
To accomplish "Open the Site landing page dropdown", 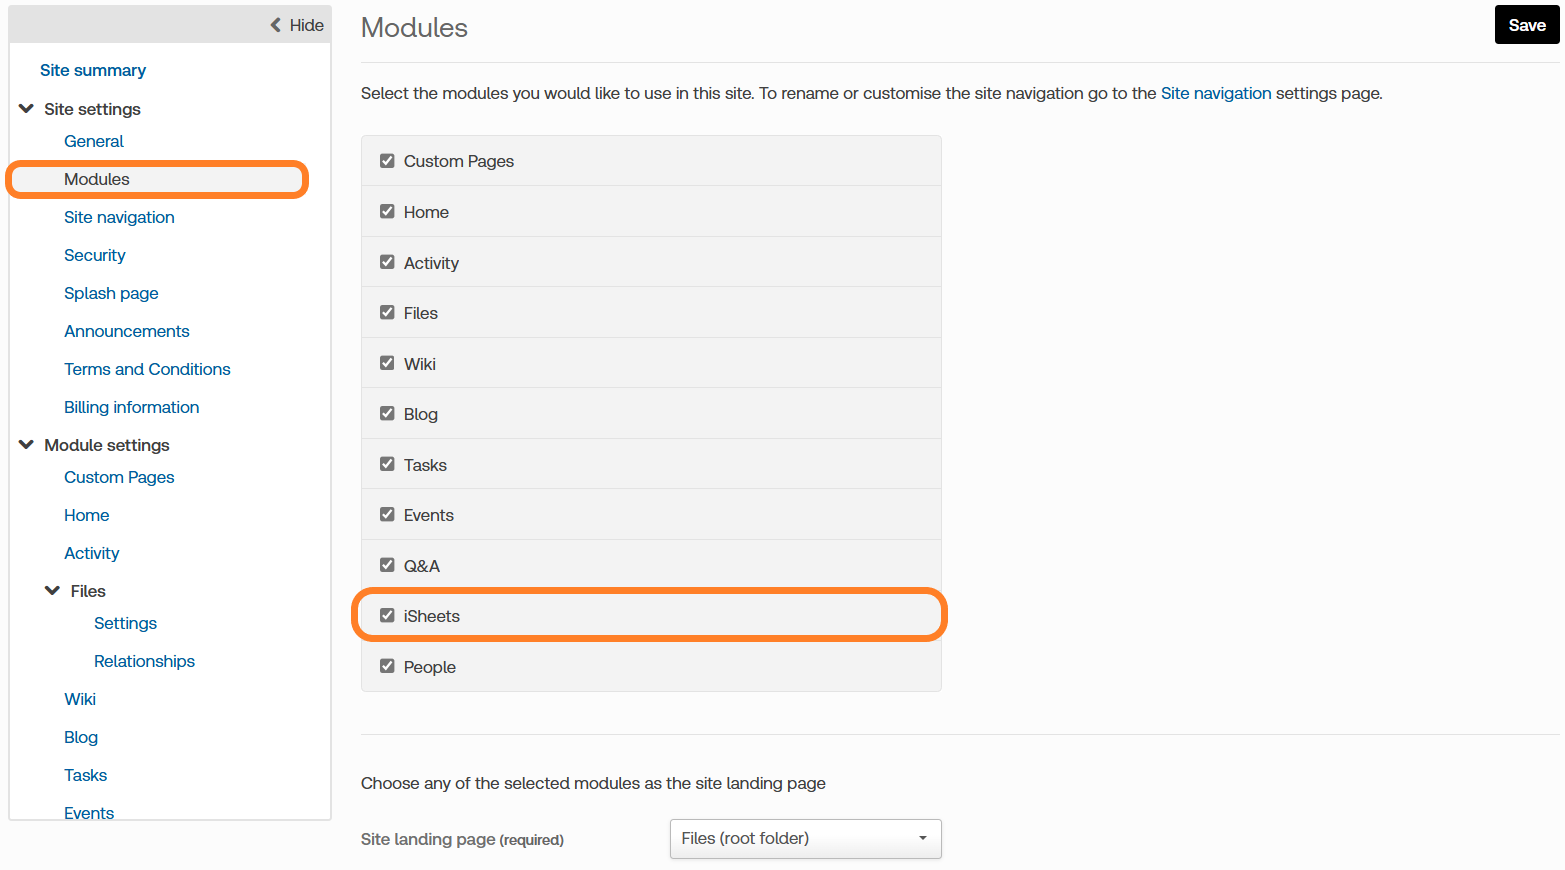I will tap(805, 838).
